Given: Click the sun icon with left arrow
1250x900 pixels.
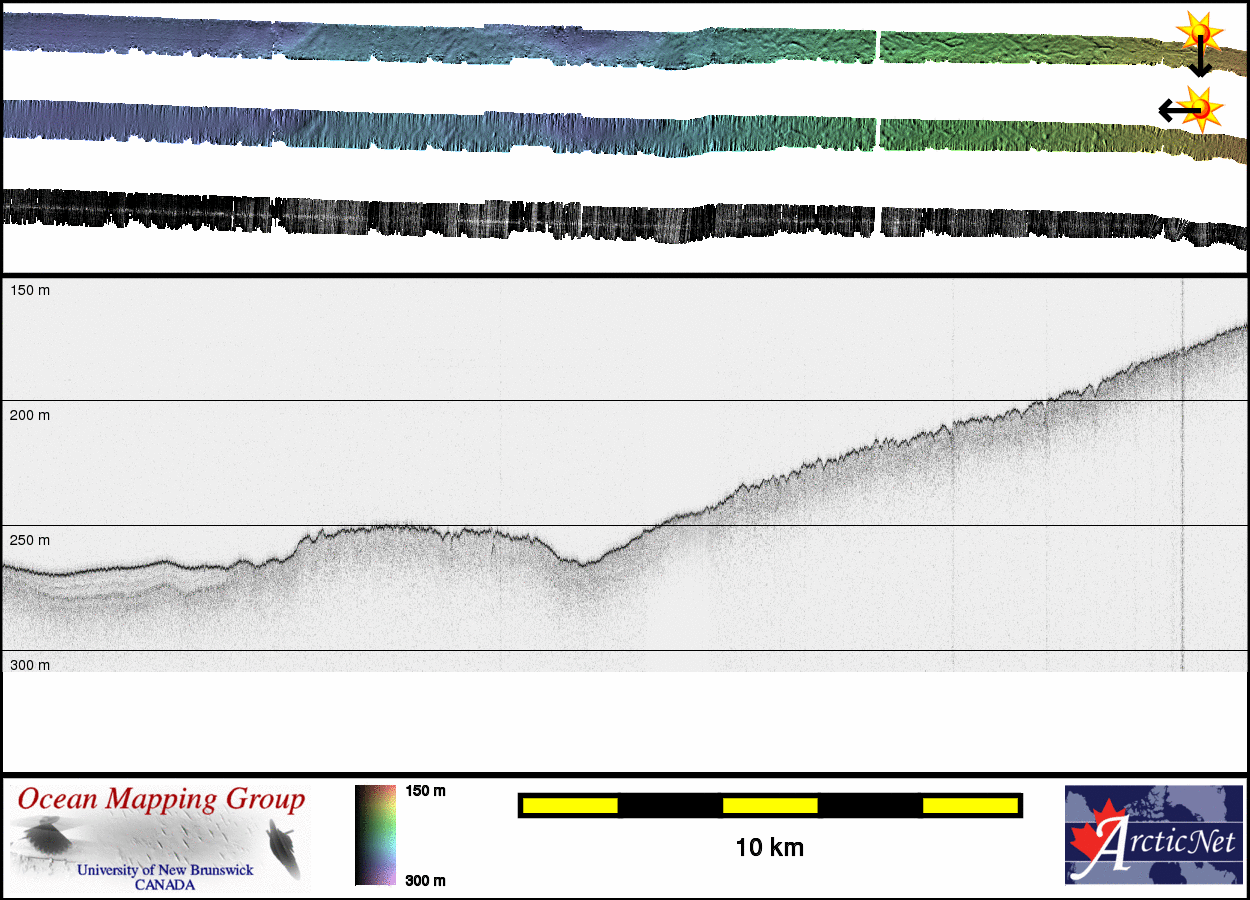Looking at the screenshot, I should pyautogui.click(x=1196, y=108).
